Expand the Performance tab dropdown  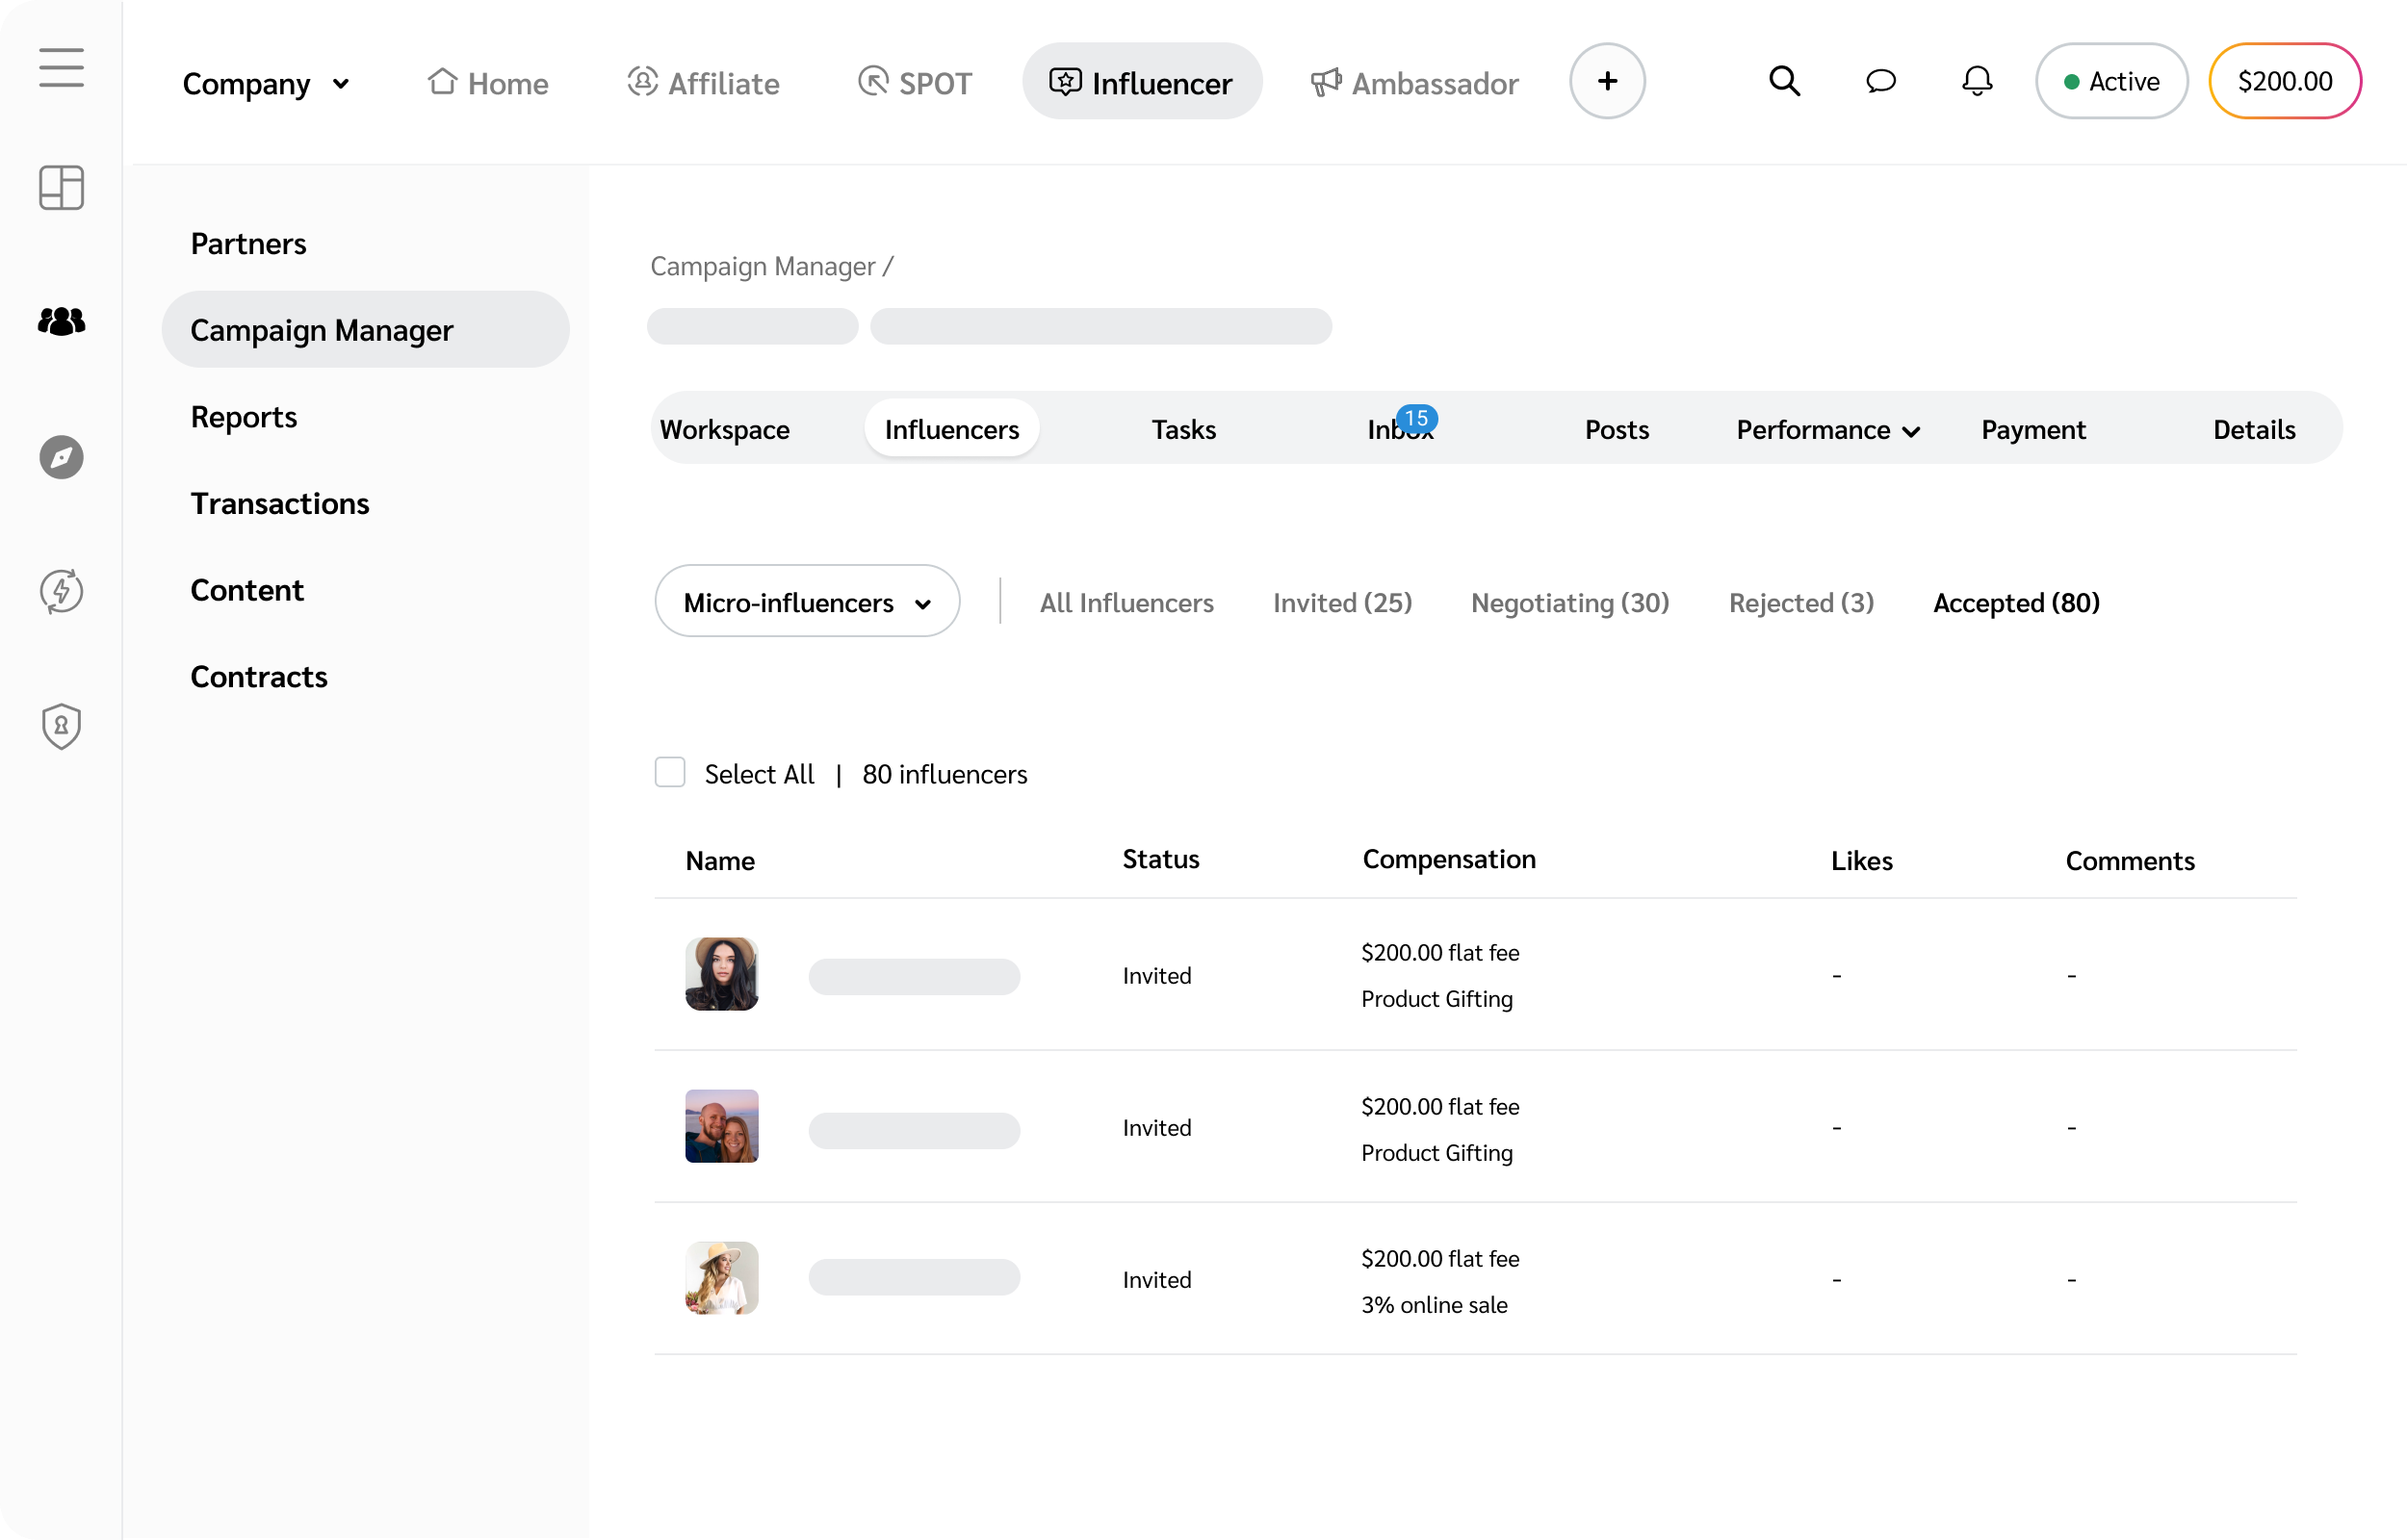click(1827, 430)
